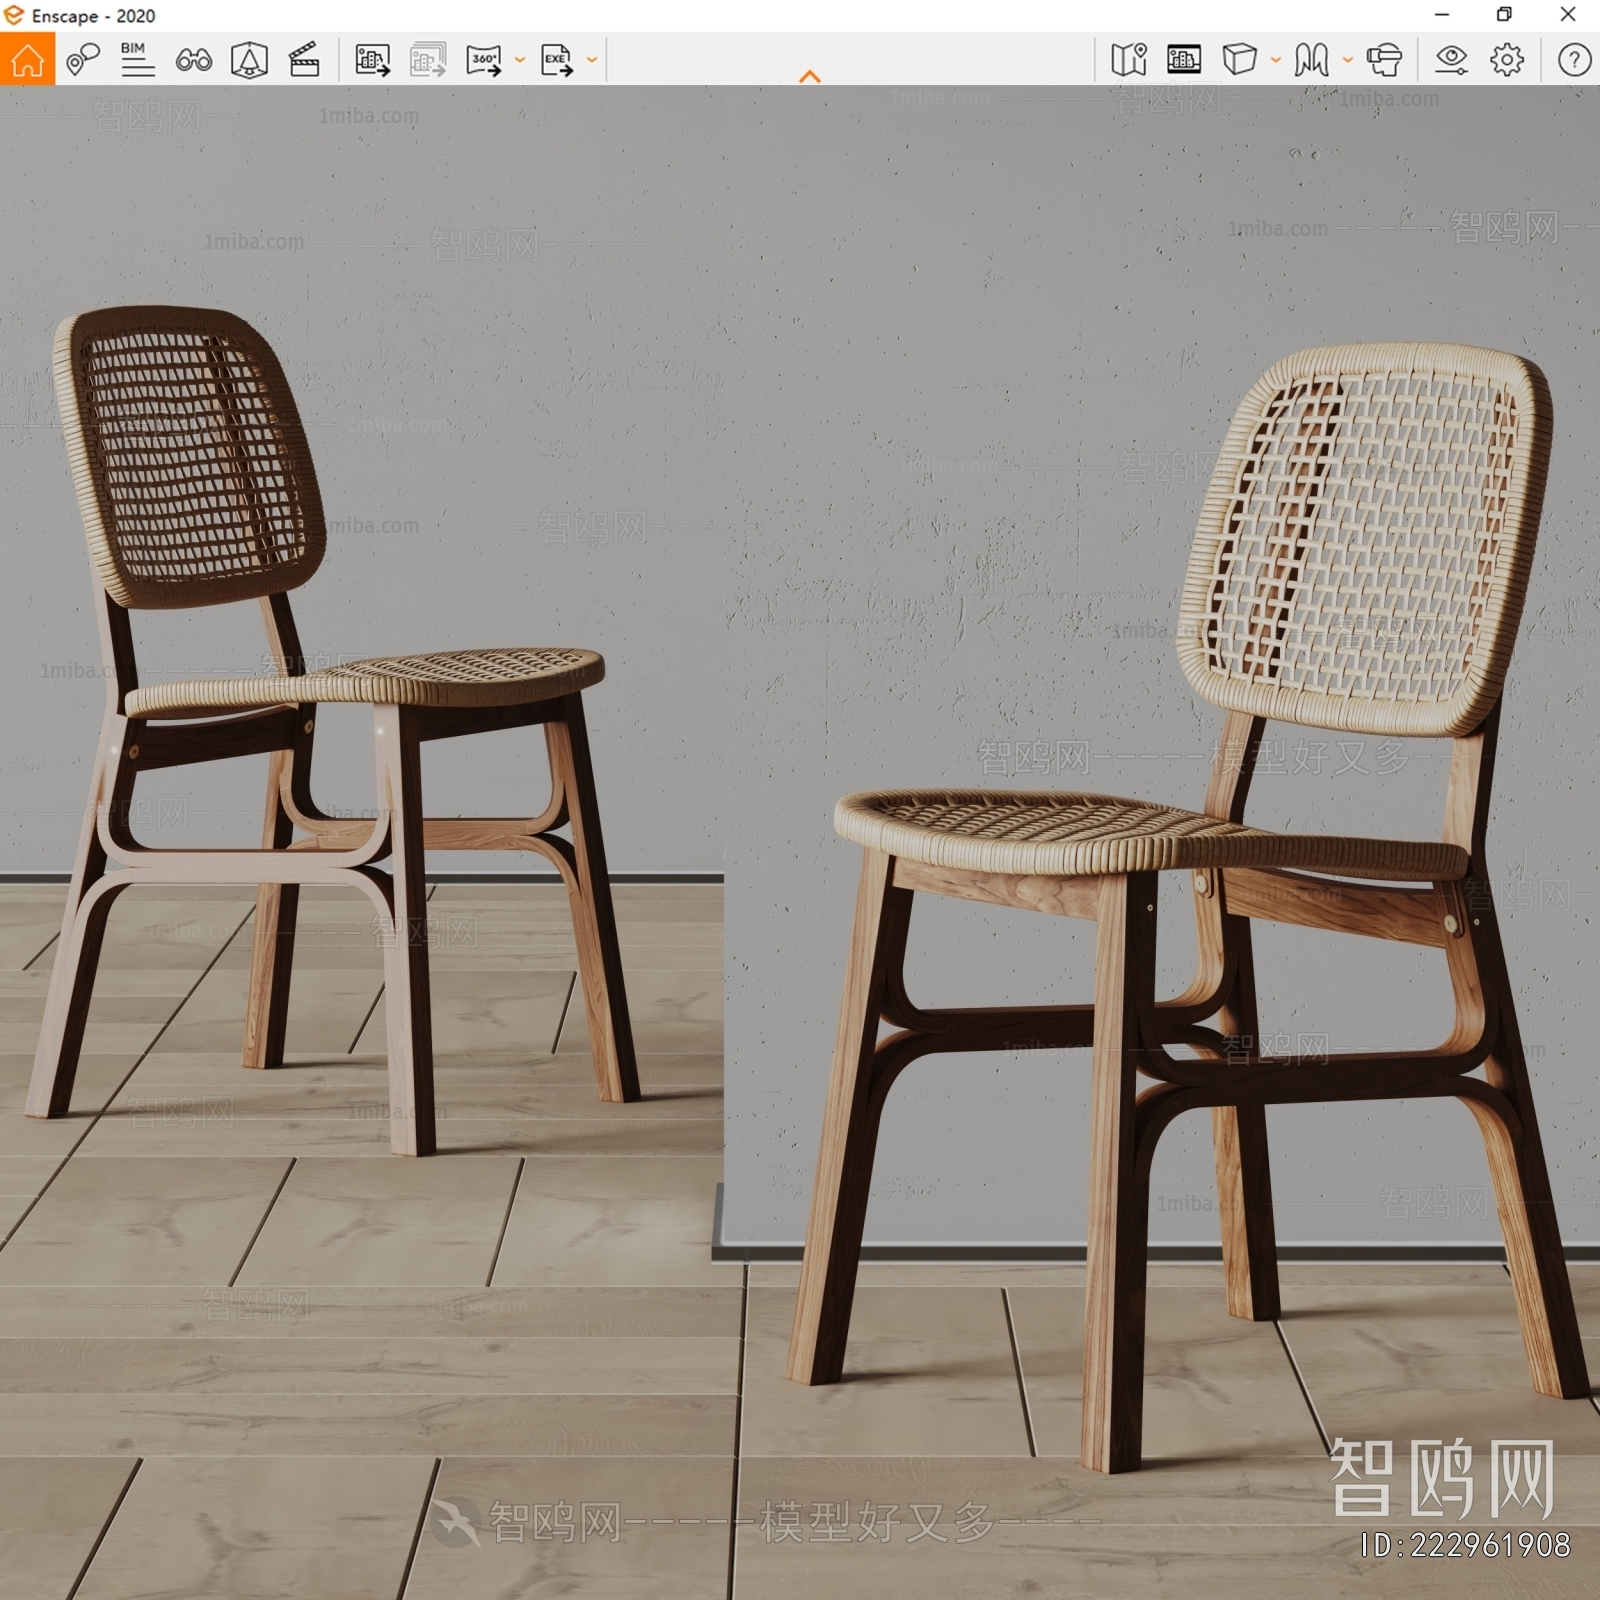The width and height of the screenshot is (1600, 1600).
Task: Click the Screenshot export icon
Action: [x=372, y=60]
